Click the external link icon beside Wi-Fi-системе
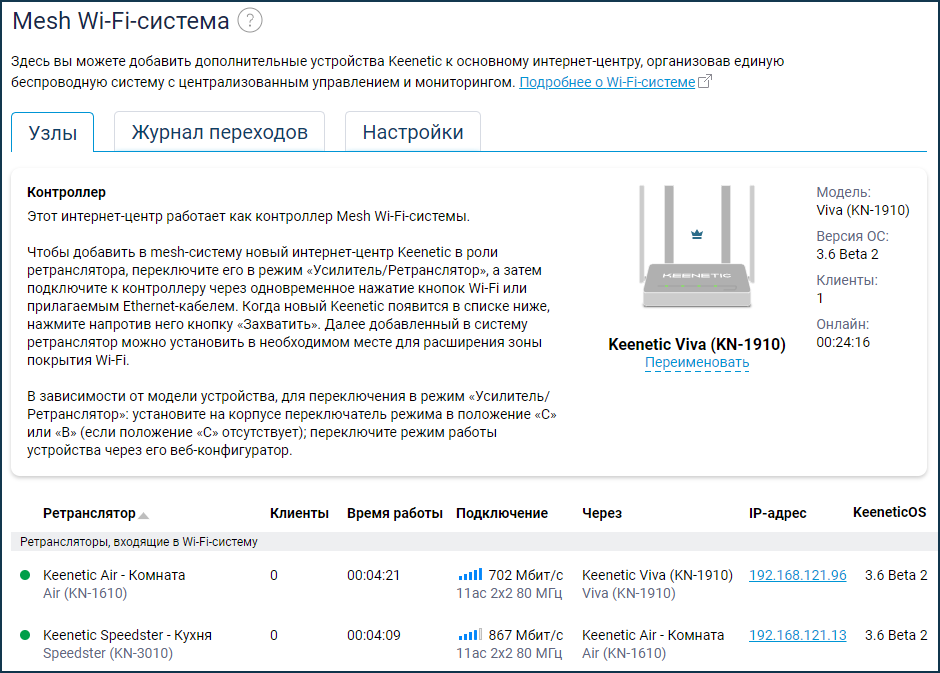Screen dimensions: 940x673 click(x=705, y=81)
